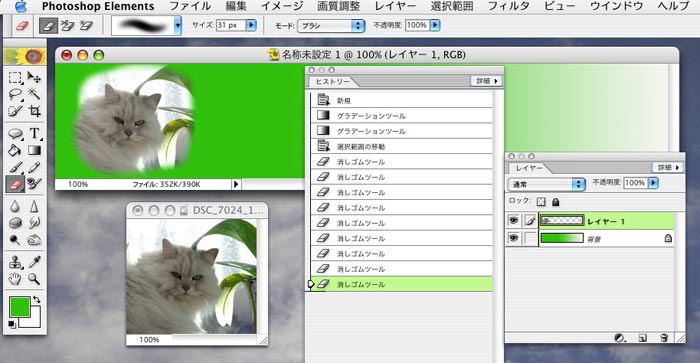Select the Sponge tool
The height and width of the screenshot is (363, 700).
click(x=15, y=223)
